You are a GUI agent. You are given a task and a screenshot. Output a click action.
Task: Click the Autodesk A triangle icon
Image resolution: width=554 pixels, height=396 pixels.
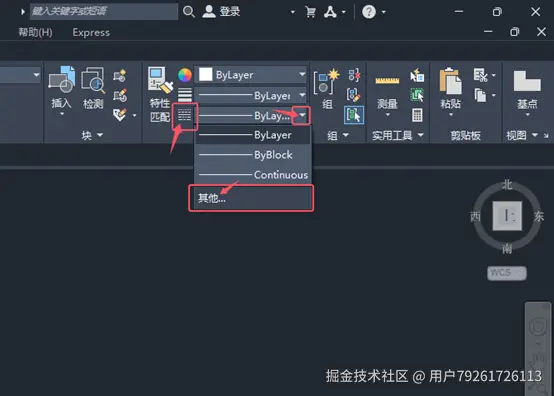pos(330,12)
